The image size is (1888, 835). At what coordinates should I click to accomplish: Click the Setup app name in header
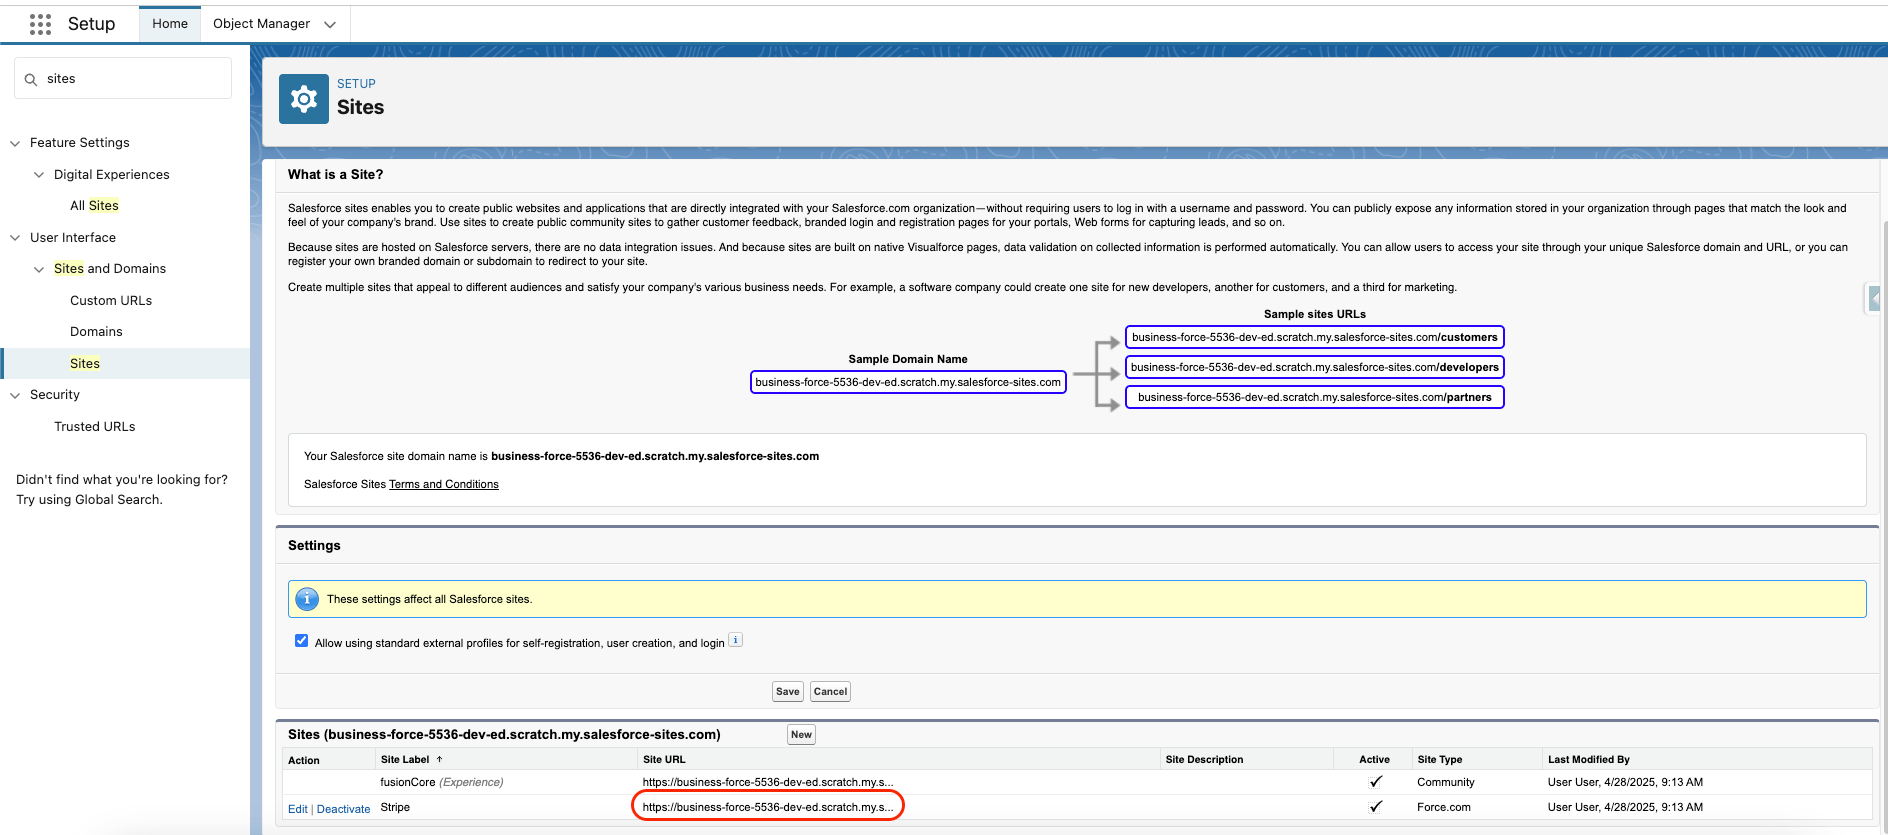[x=91, y=24]
